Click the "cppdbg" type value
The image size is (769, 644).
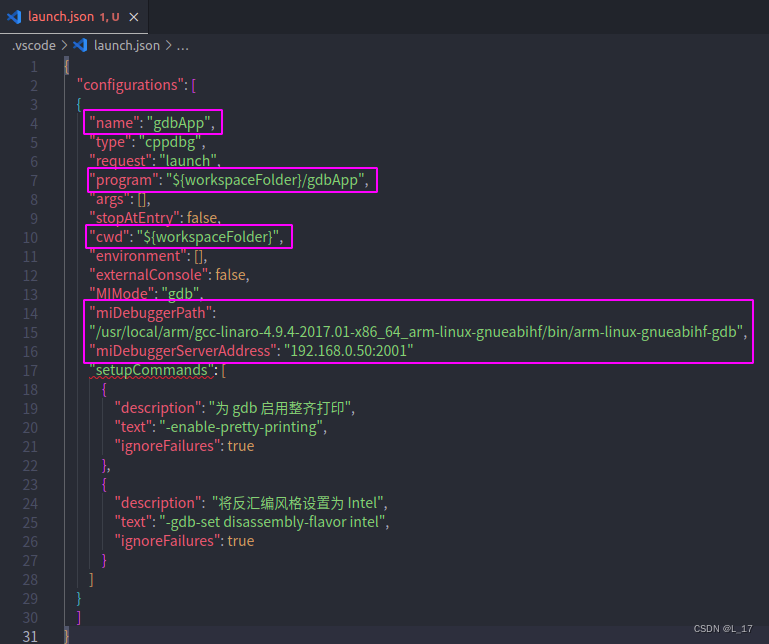coord(177,142)
